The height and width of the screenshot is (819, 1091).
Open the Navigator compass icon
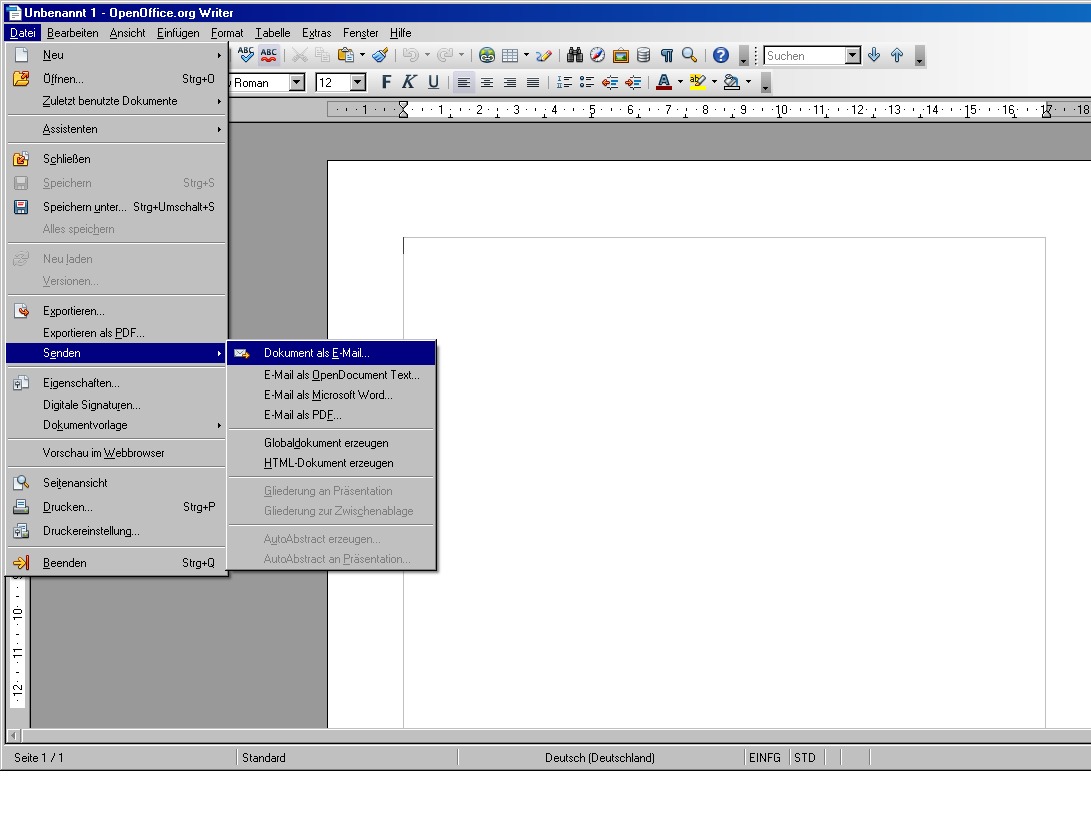[598, 55]
